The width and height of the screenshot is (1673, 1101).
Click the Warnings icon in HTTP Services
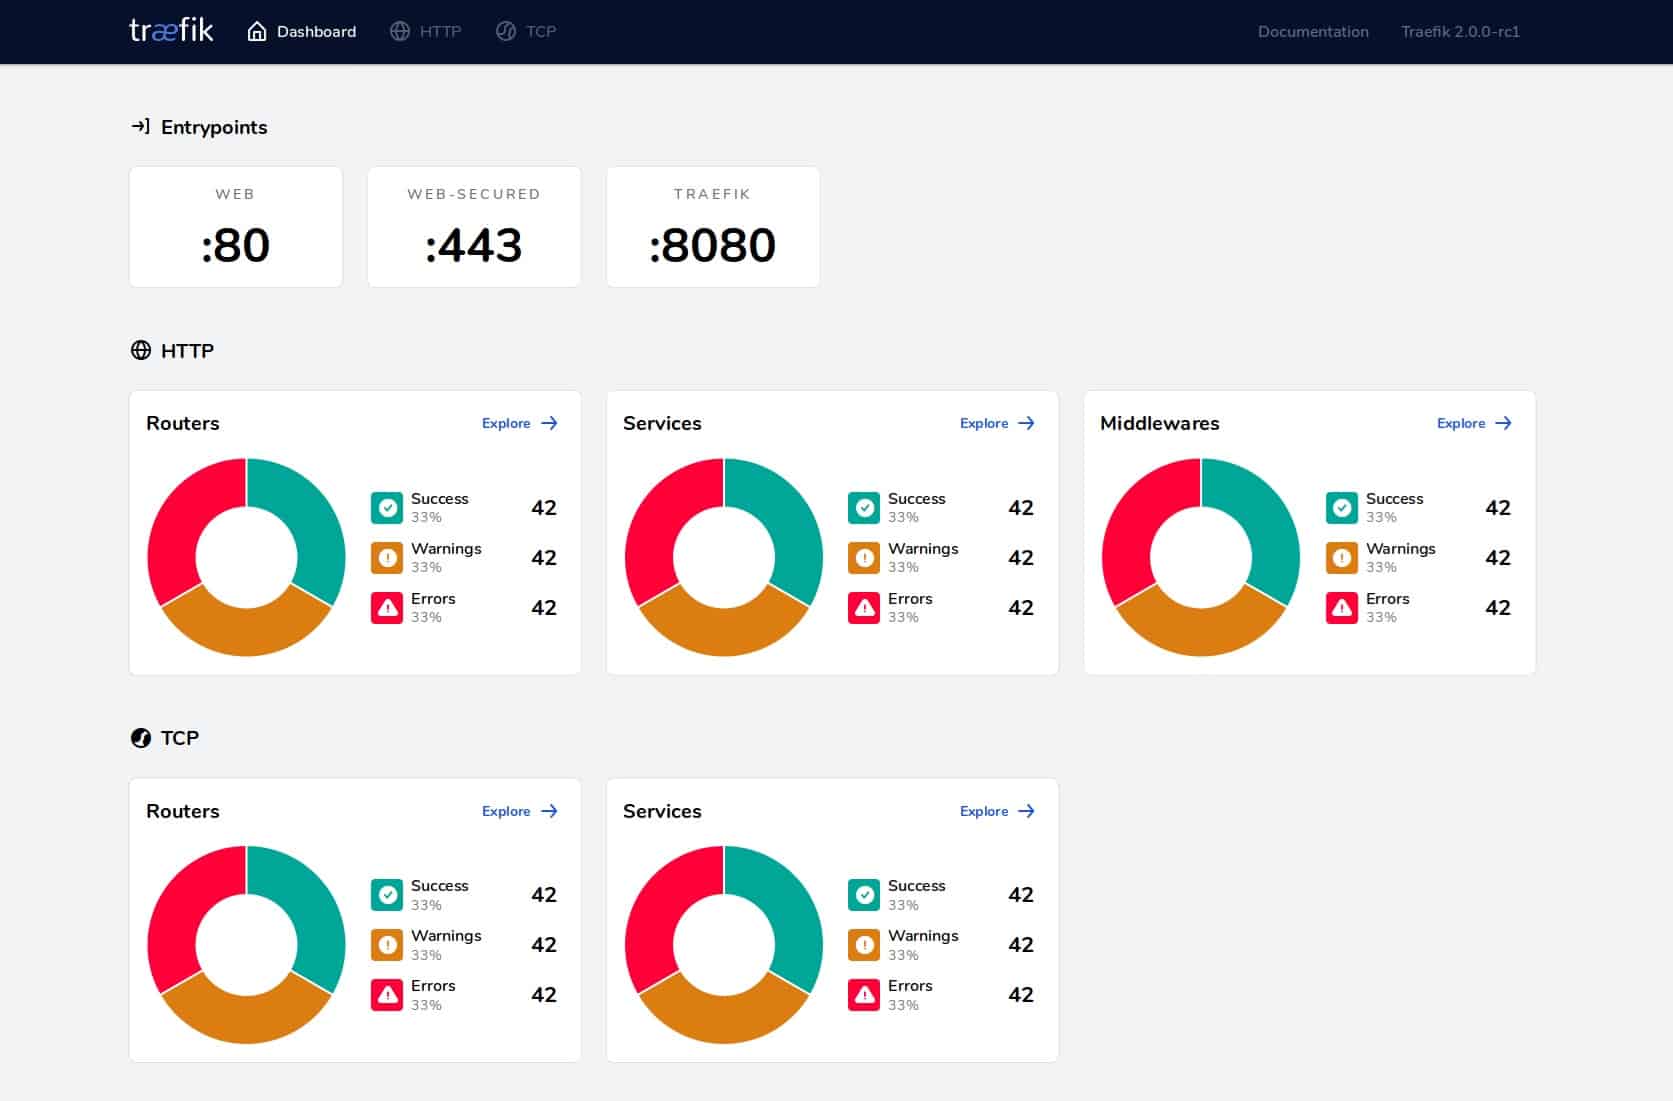pos(864,558)
